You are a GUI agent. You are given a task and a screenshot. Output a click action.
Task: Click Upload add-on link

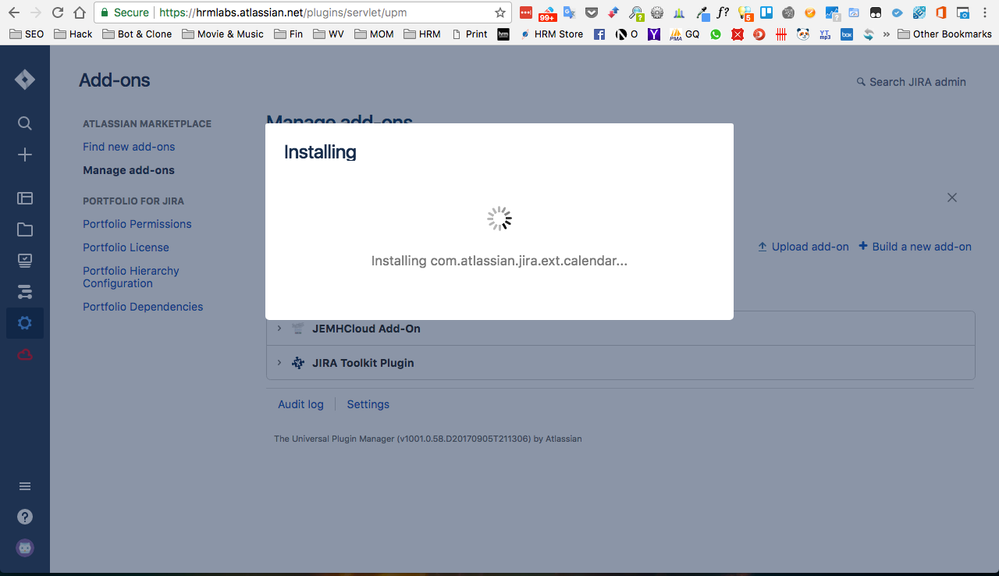803,247
